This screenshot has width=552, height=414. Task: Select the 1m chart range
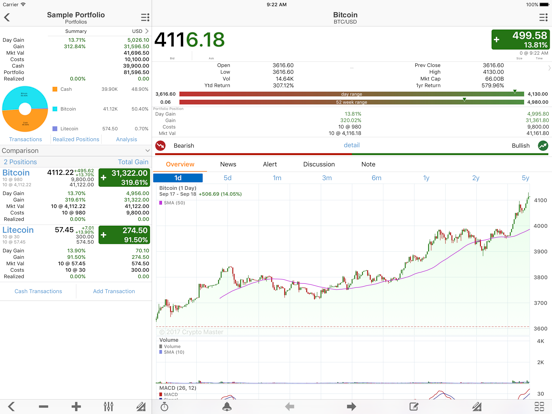pos(277,178)
